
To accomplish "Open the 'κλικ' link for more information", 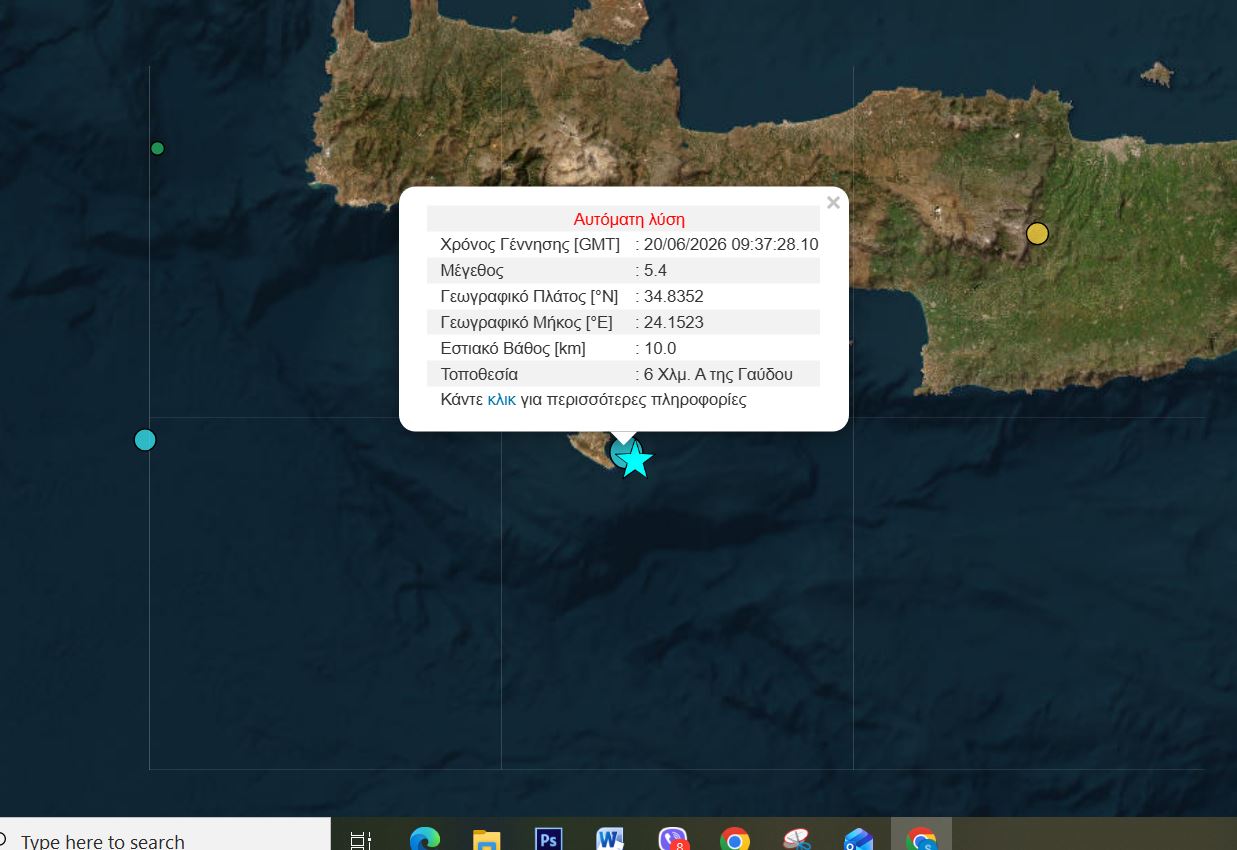I will click(502, 400).
